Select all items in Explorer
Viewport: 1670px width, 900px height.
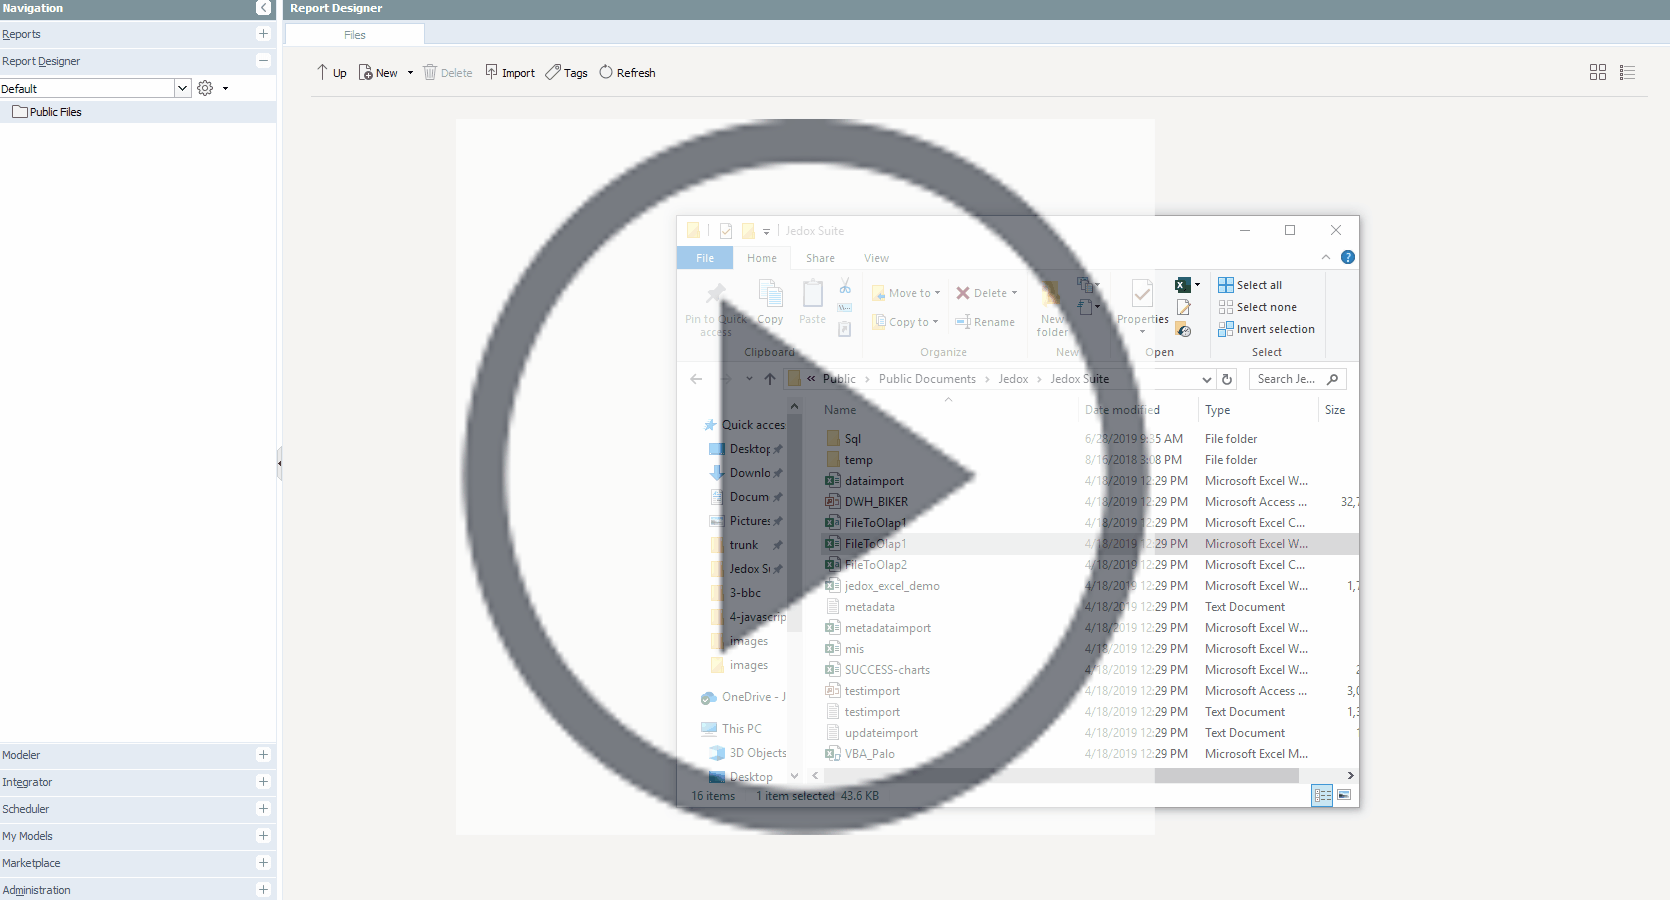1250,284
